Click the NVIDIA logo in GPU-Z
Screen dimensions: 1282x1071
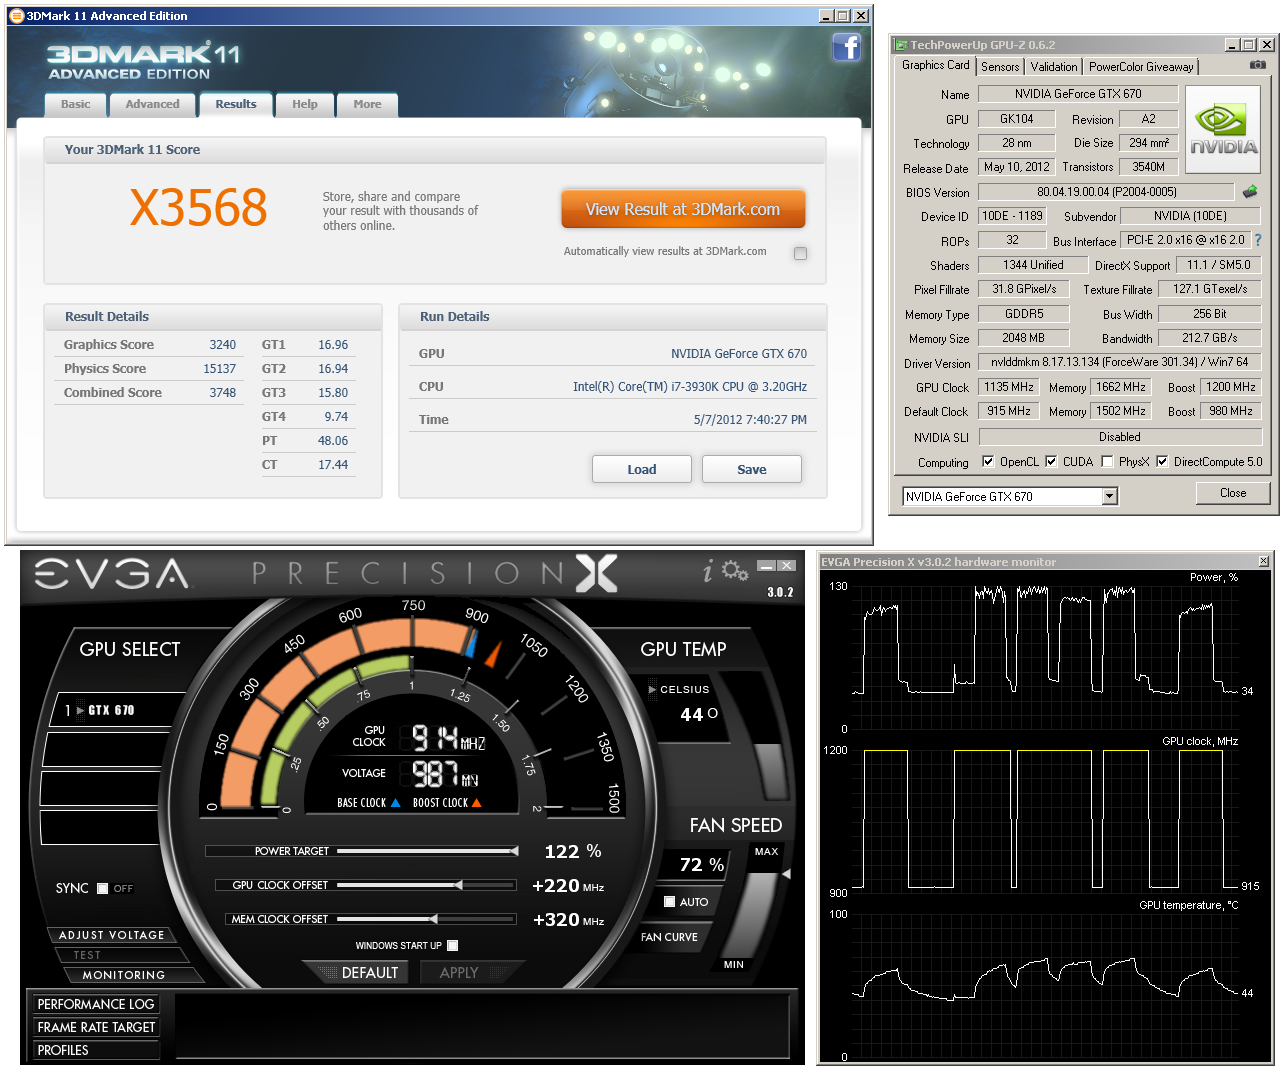[1223, 132]
